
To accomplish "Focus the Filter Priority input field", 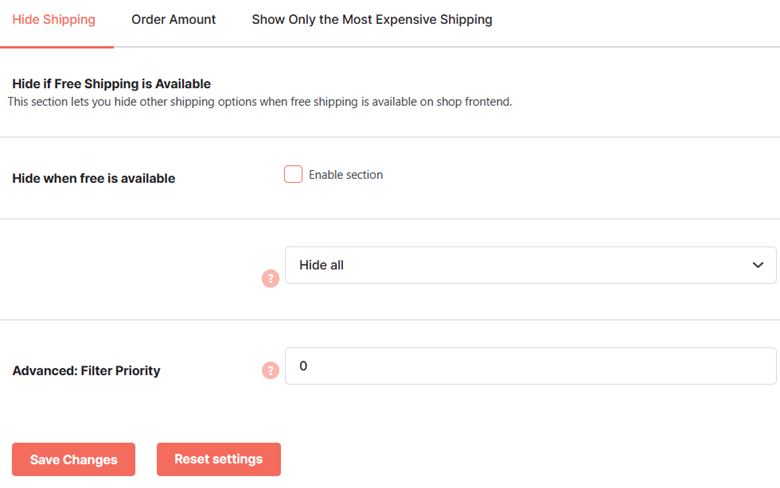I will click(530, 366).
